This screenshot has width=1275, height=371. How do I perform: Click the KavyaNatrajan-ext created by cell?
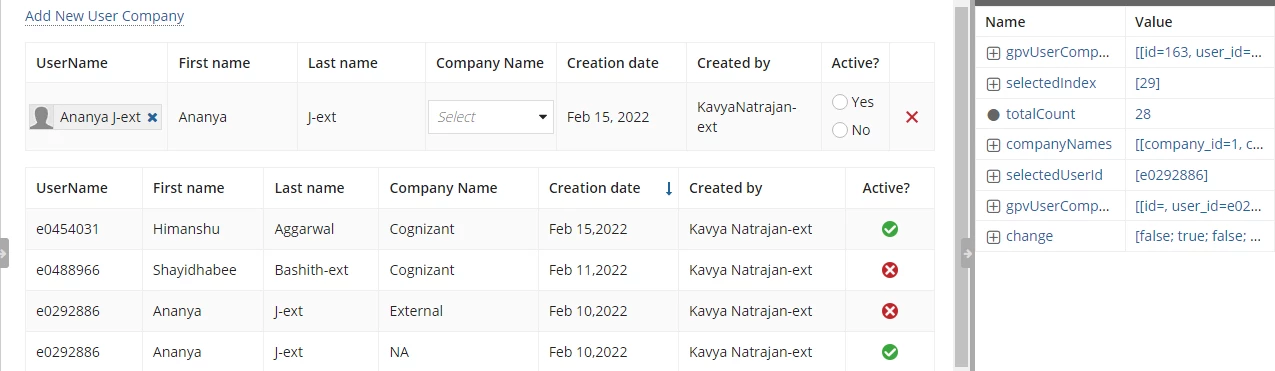pyautogui.click(x=747, y=117)
